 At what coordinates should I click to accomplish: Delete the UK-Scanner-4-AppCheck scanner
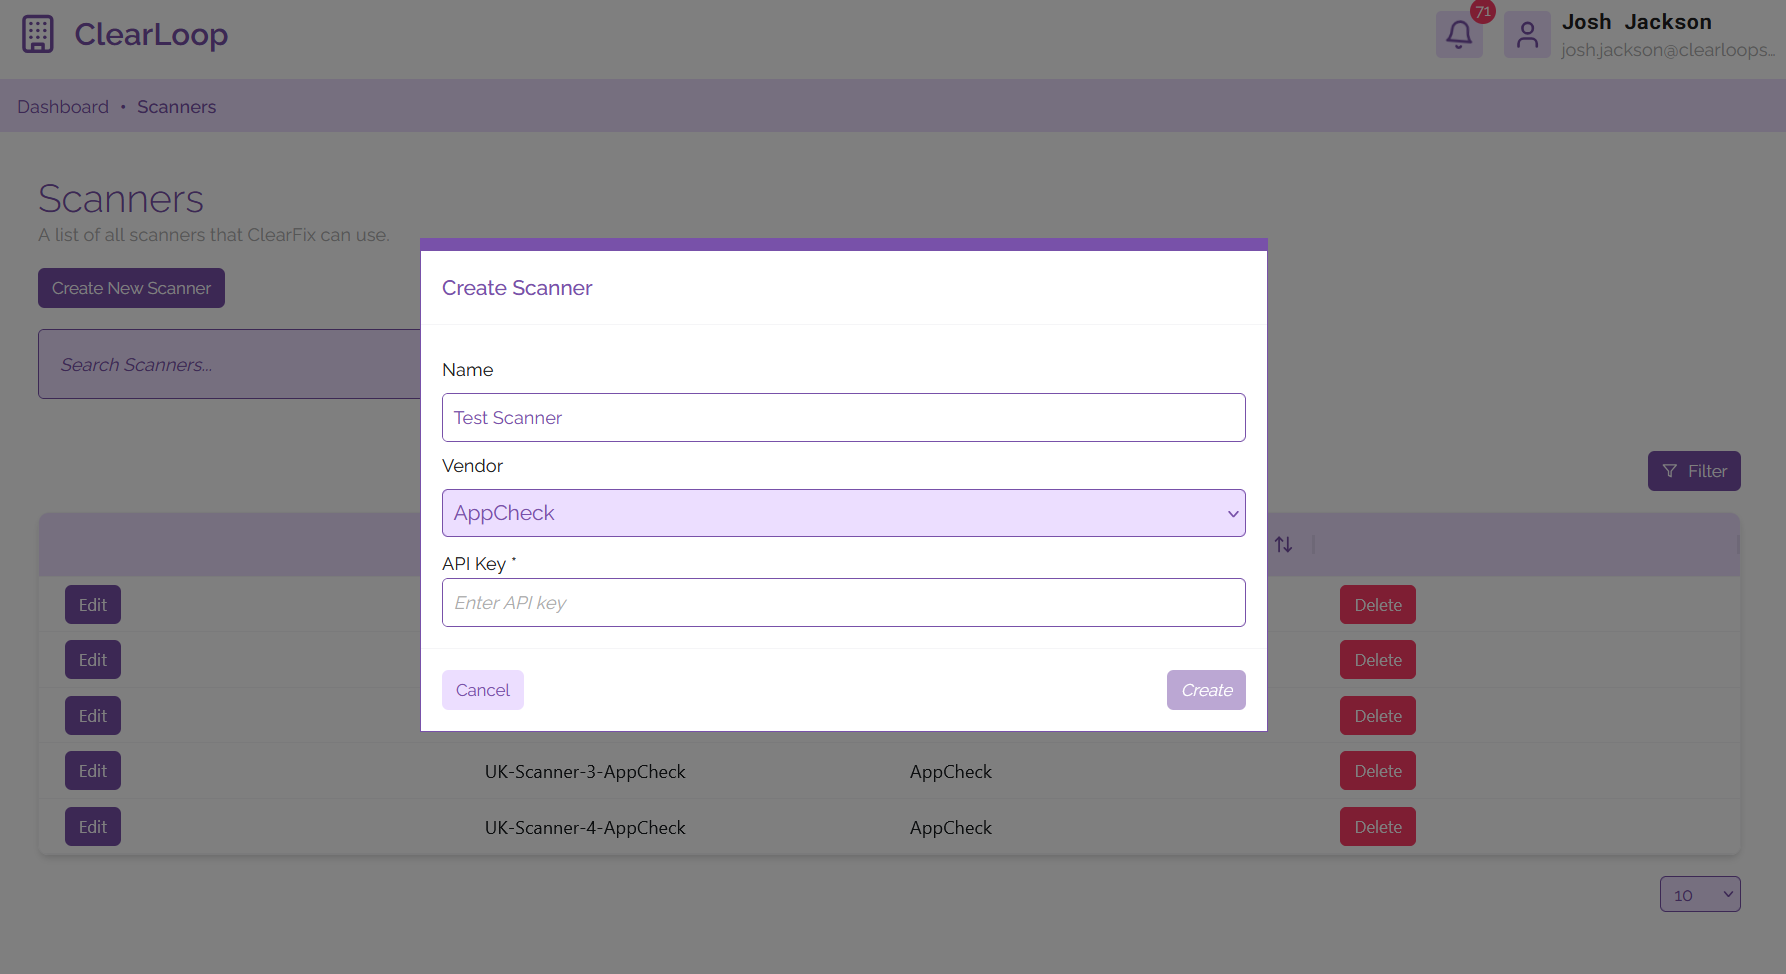click(1377, 826)
